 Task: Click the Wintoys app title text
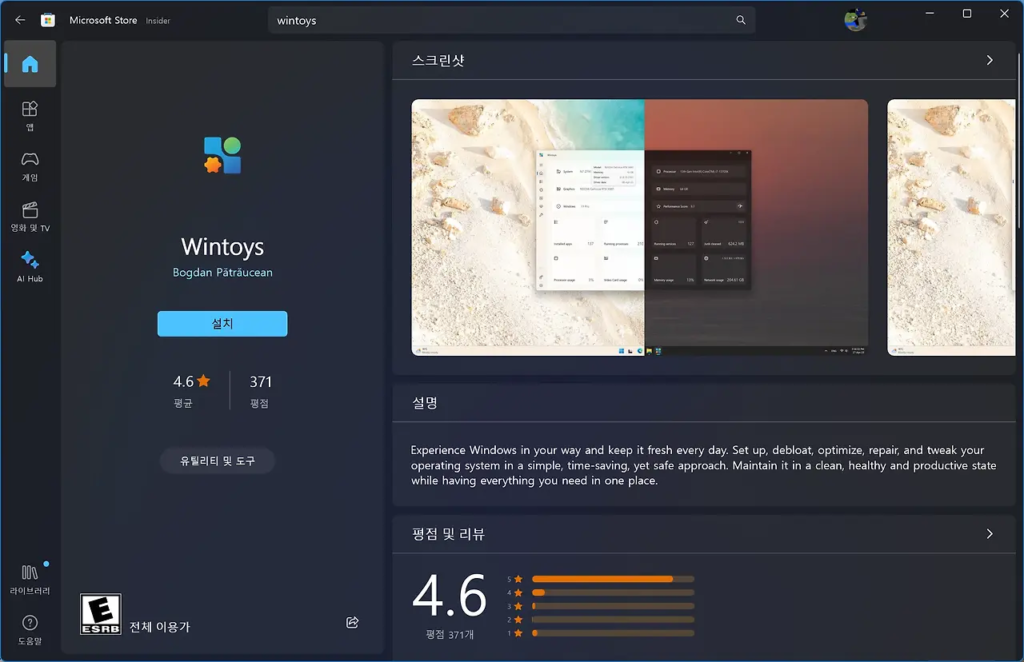pos(222,247)
